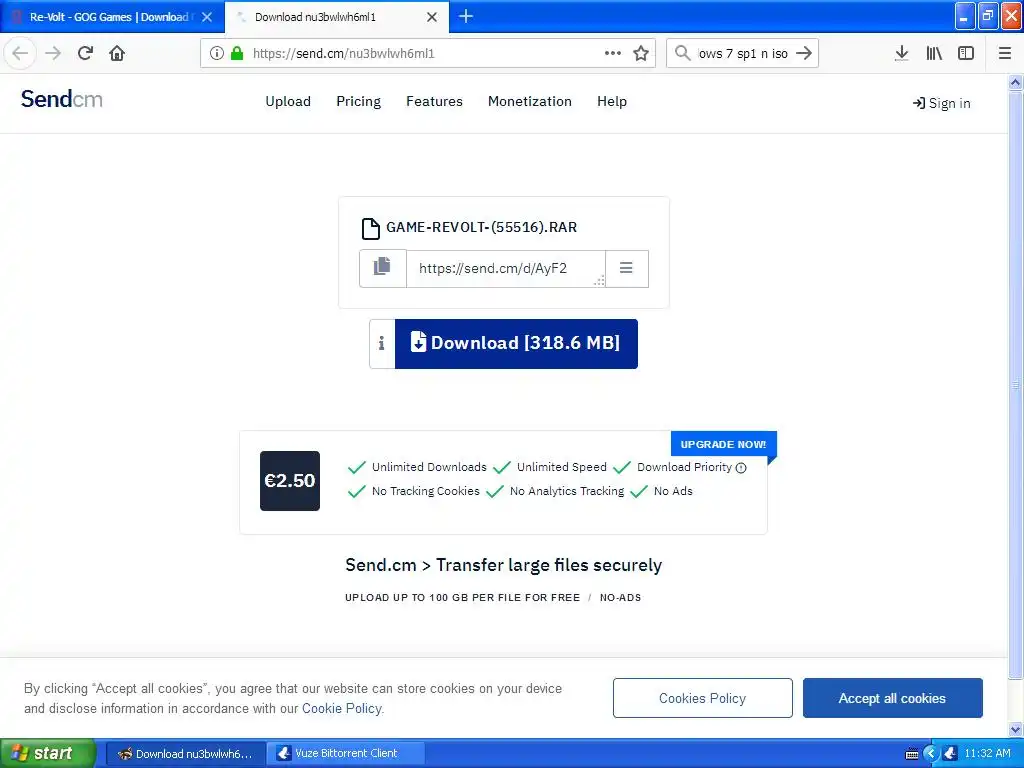Open the browser home page
This screenshot has height=768, width=1024.
117,53
